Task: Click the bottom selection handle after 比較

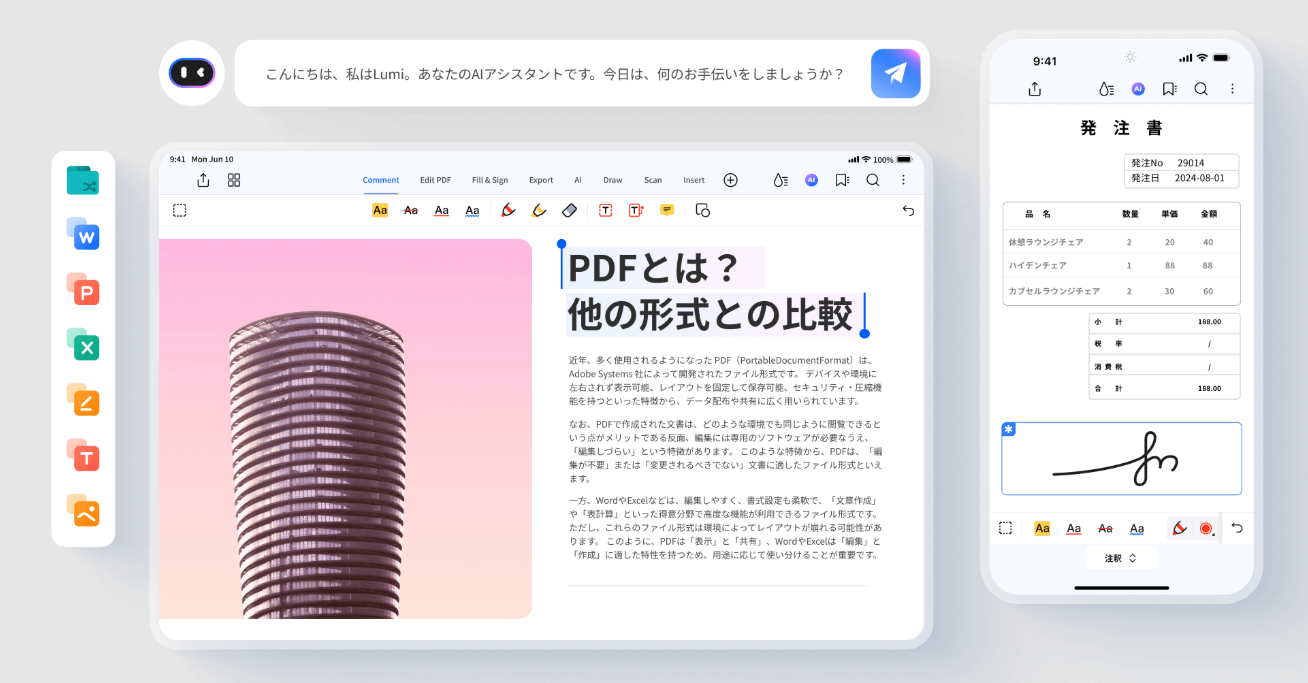Action: coord(864,333)
